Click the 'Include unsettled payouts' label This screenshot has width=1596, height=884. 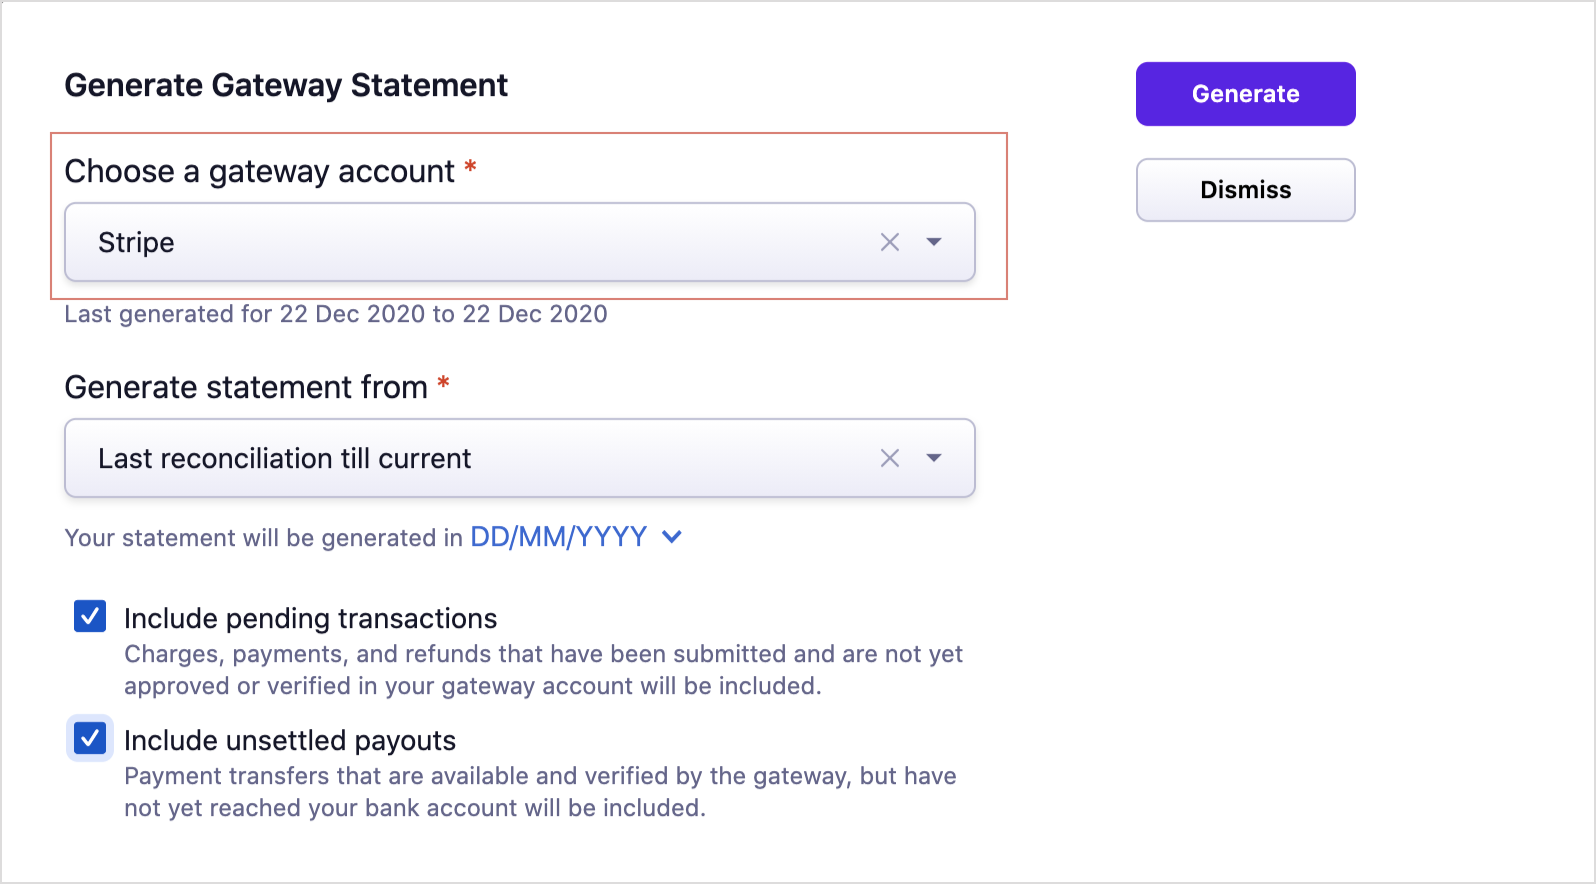pyautogui.click(x=290, y=741)
